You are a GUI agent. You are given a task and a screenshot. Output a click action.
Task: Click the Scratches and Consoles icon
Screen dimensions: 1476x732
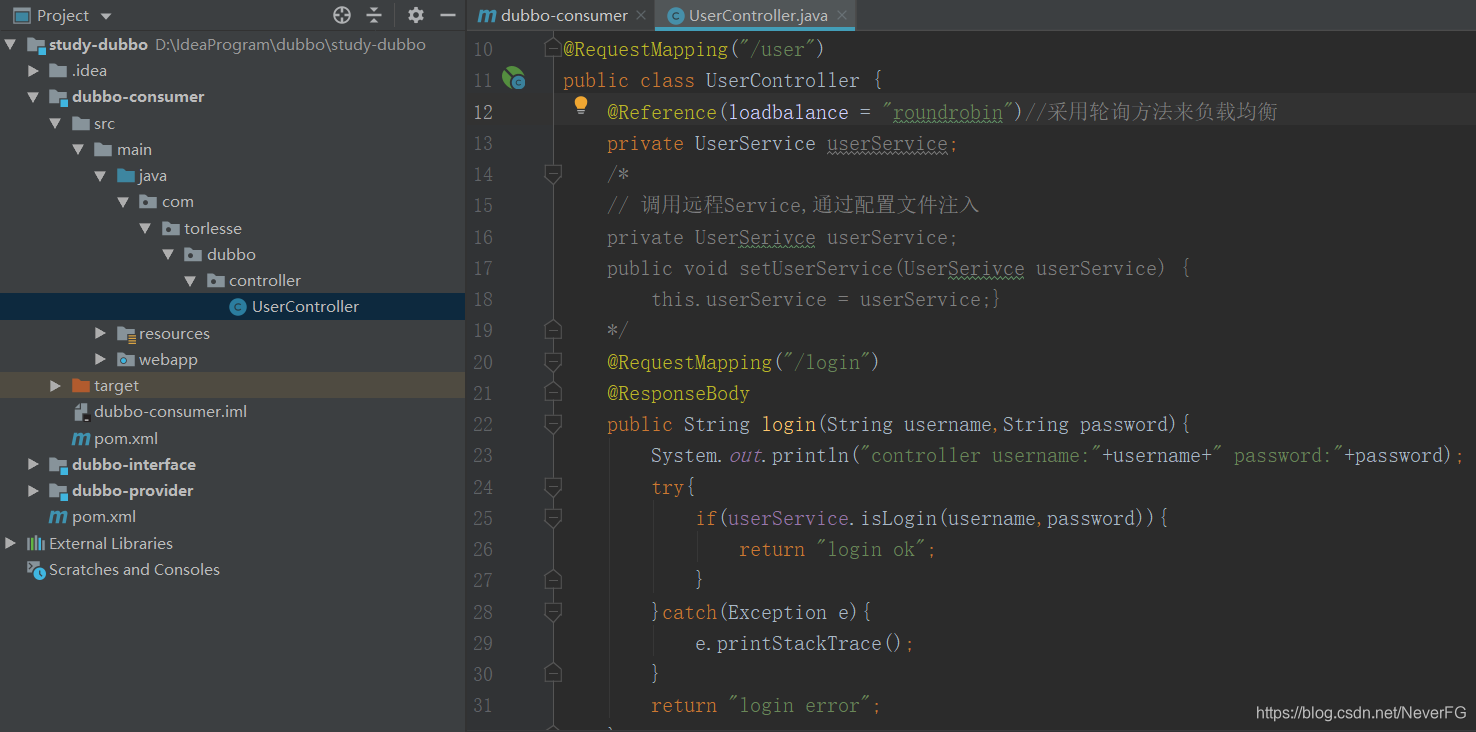coord(36,570)
